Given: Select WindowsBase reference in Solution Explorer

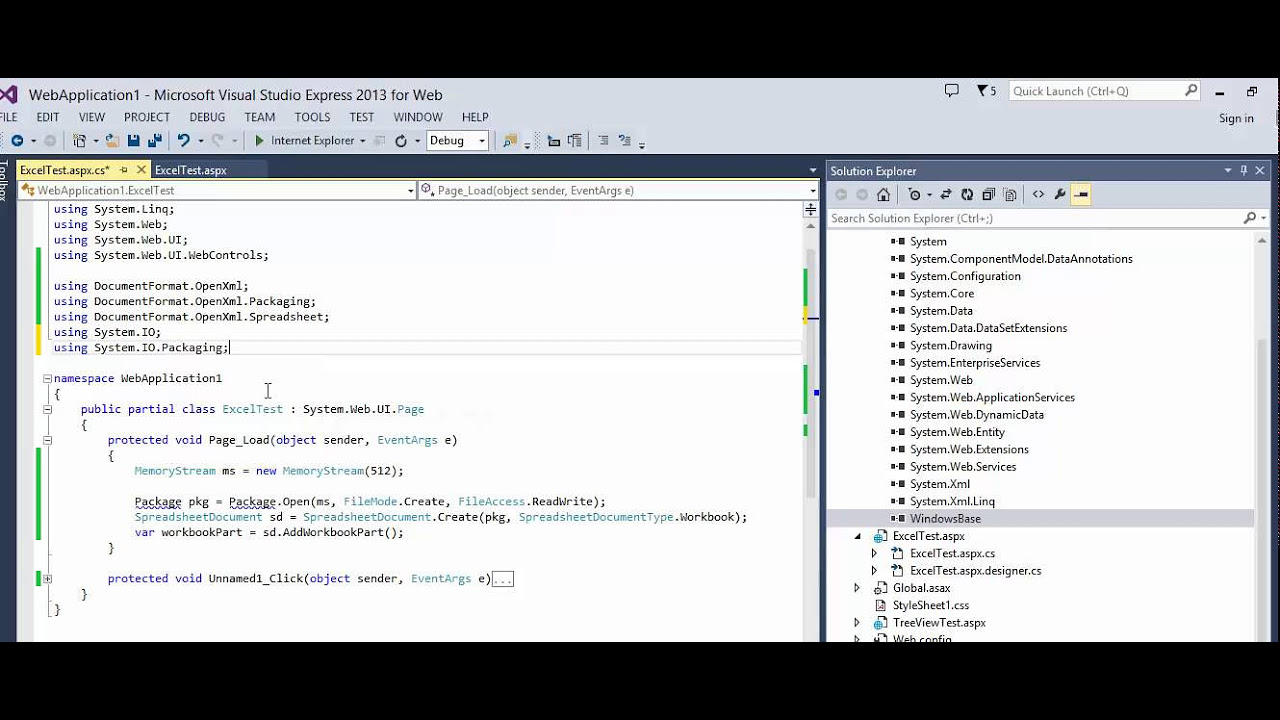Looking at the screenshot, I should (944, 519).
